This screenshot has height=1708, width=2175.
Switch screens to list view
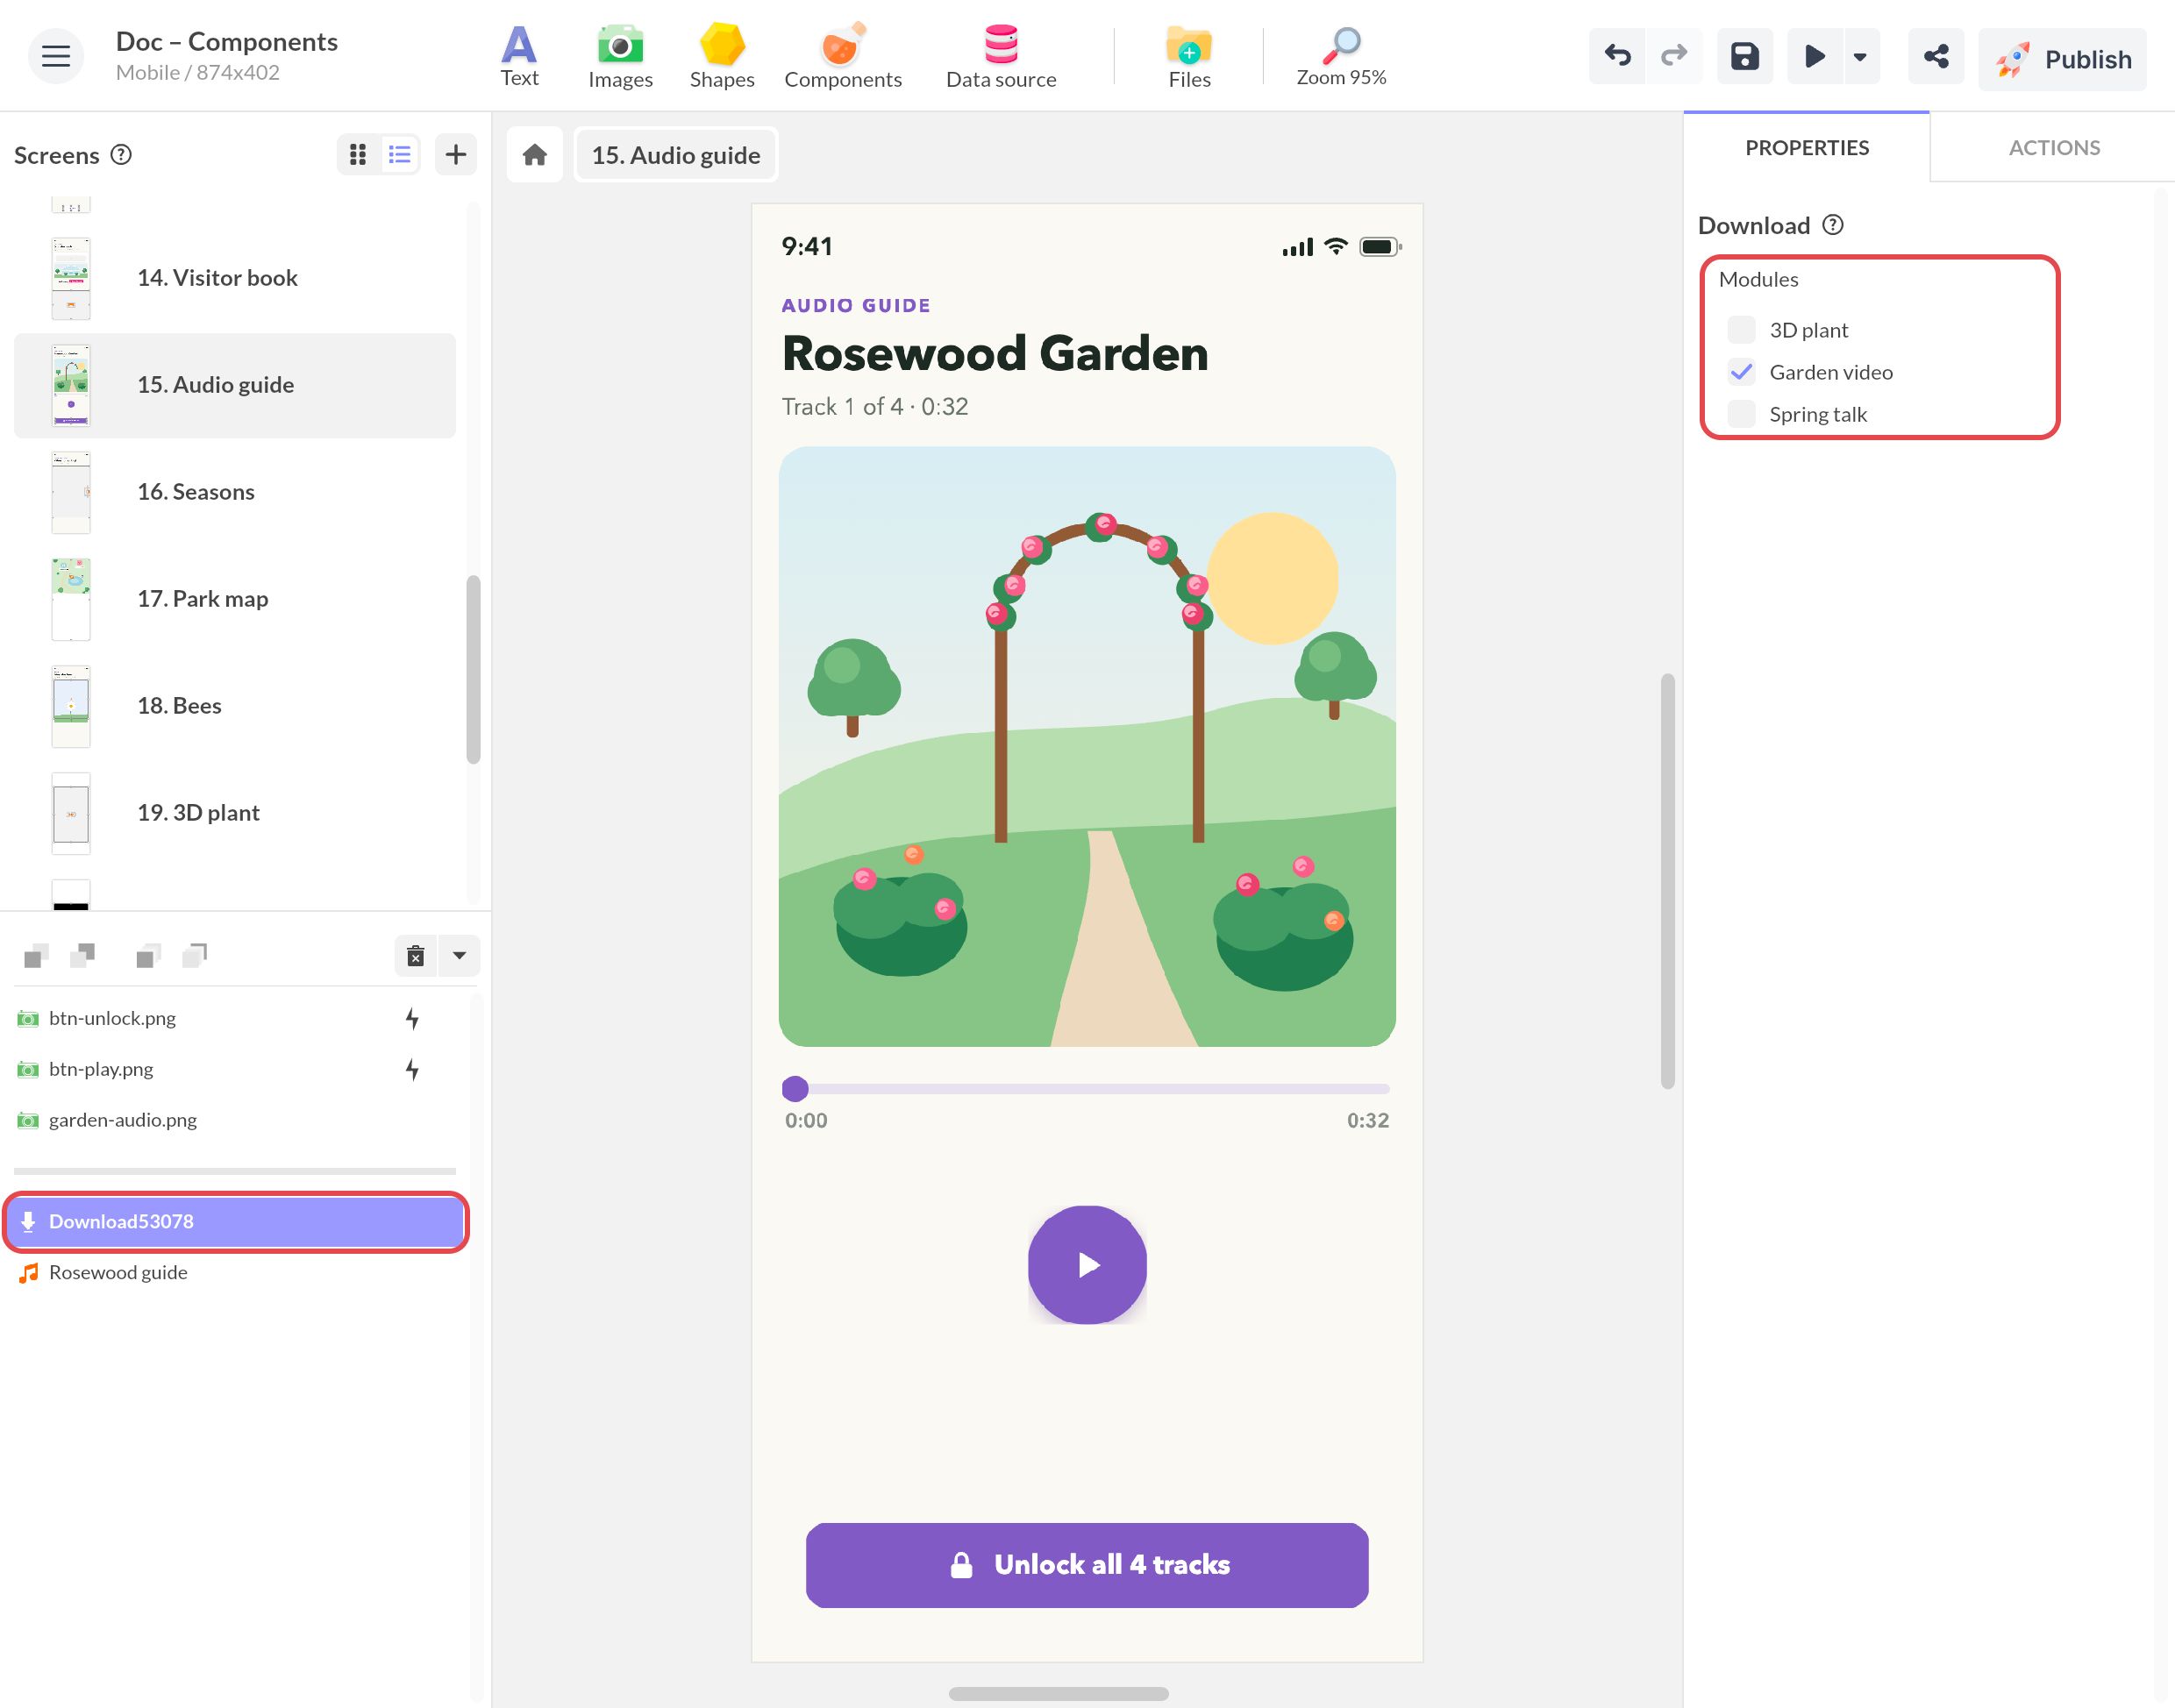pyautogui.click(x=399, y=154)
